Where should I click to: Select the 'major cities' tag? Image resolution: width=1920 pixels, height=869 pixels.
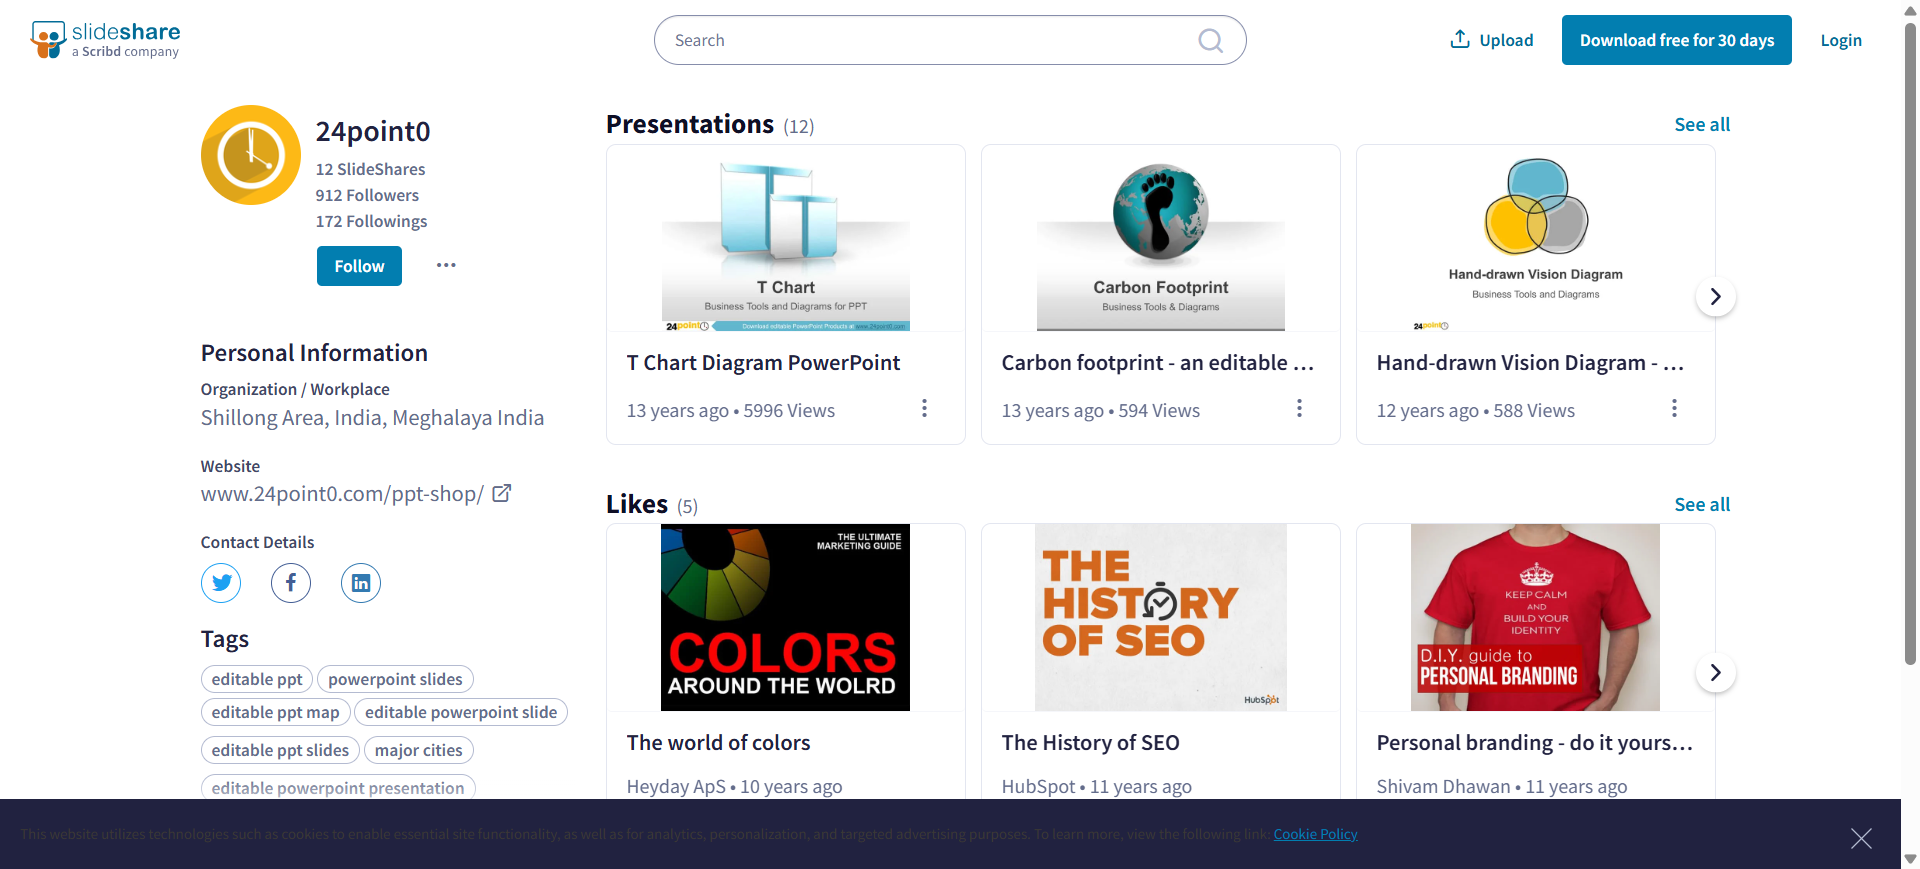[x=418, y=750]
